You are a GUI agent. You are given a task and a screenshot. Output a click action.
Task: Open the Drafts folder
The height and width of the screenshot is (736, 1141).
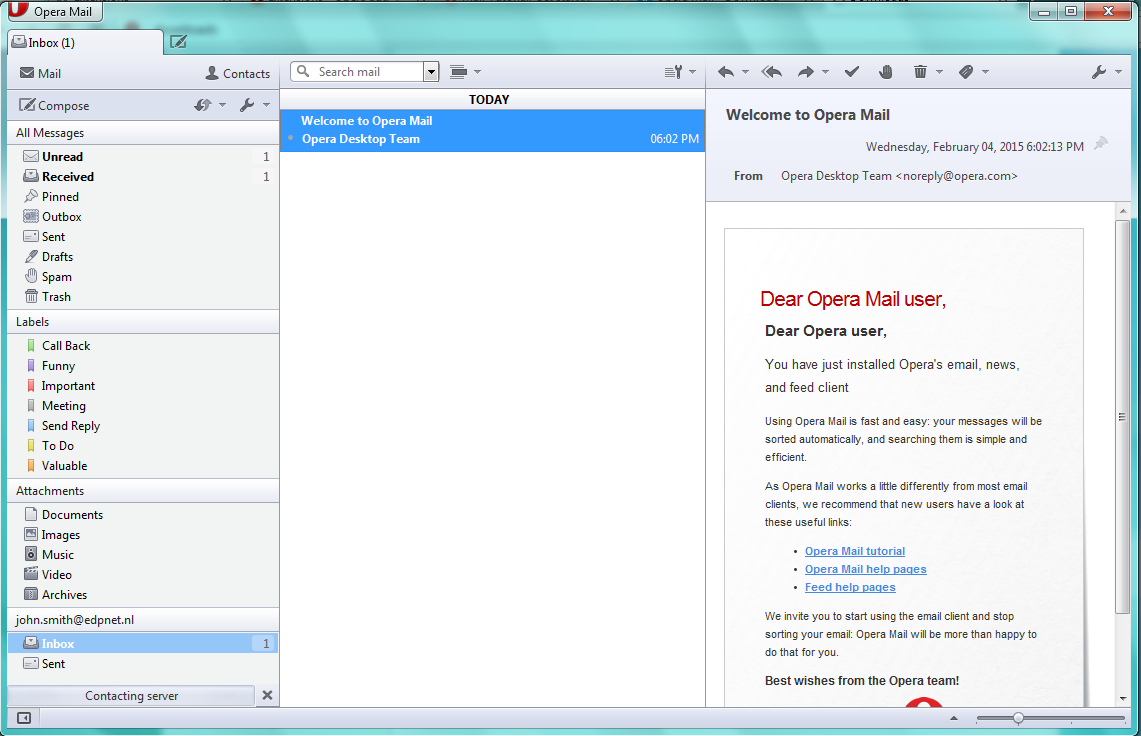143,257
